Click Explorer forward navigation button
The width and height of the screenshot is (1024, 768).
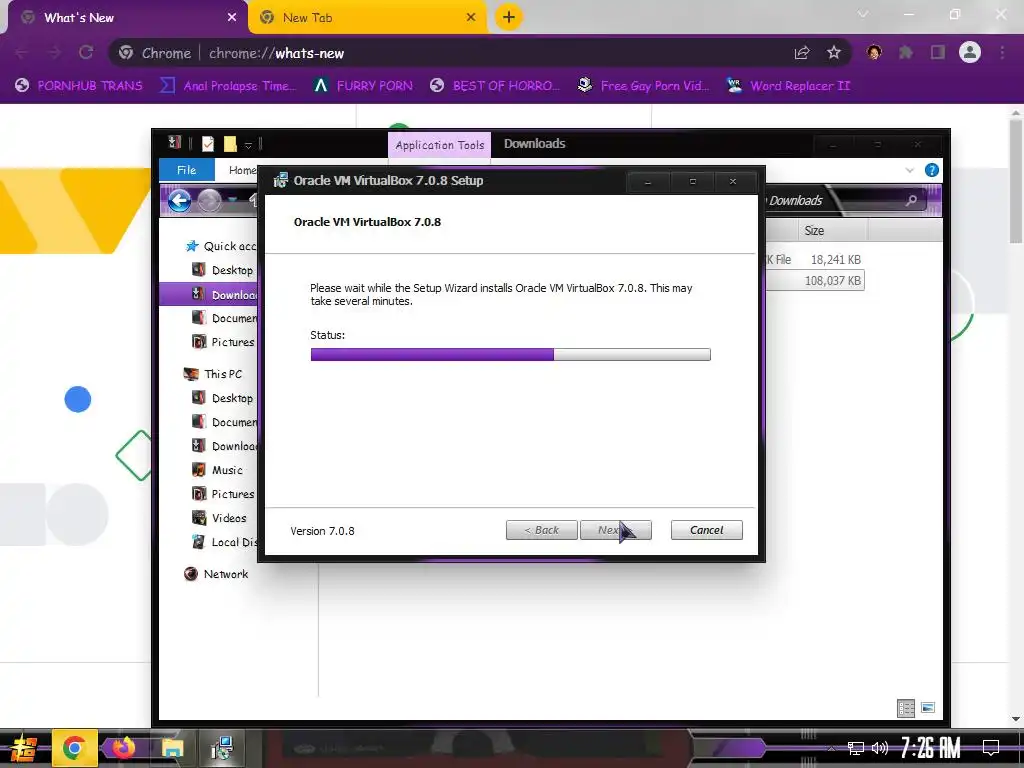click(x=209, y=200)
